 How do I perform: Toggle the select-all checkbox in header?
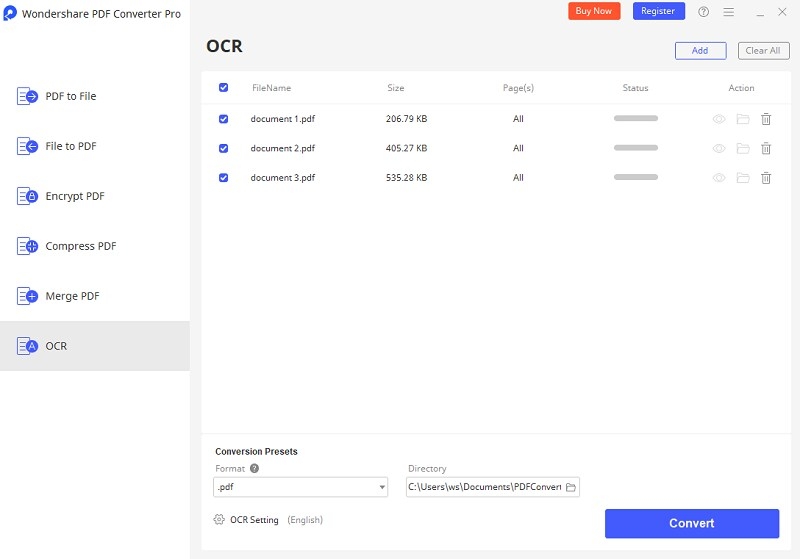223,88
